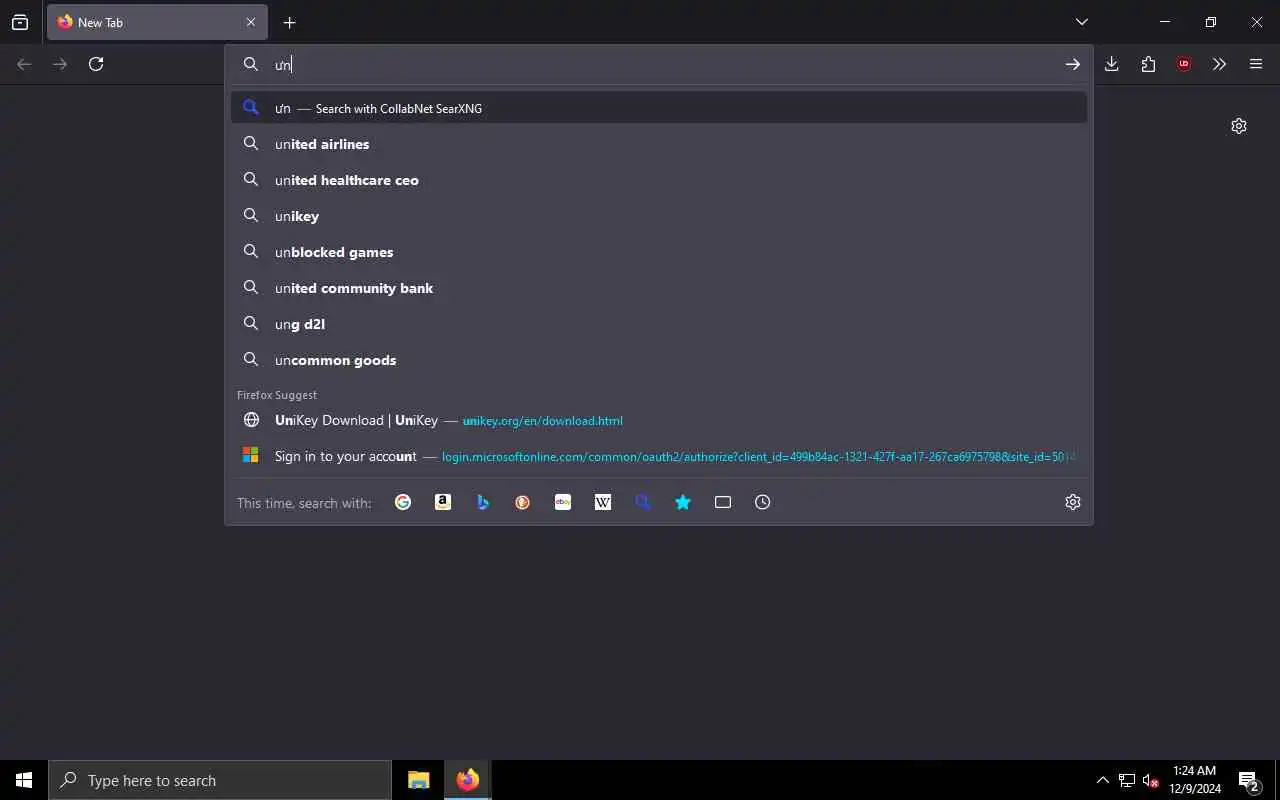Reload the current page

click(96, 64)
